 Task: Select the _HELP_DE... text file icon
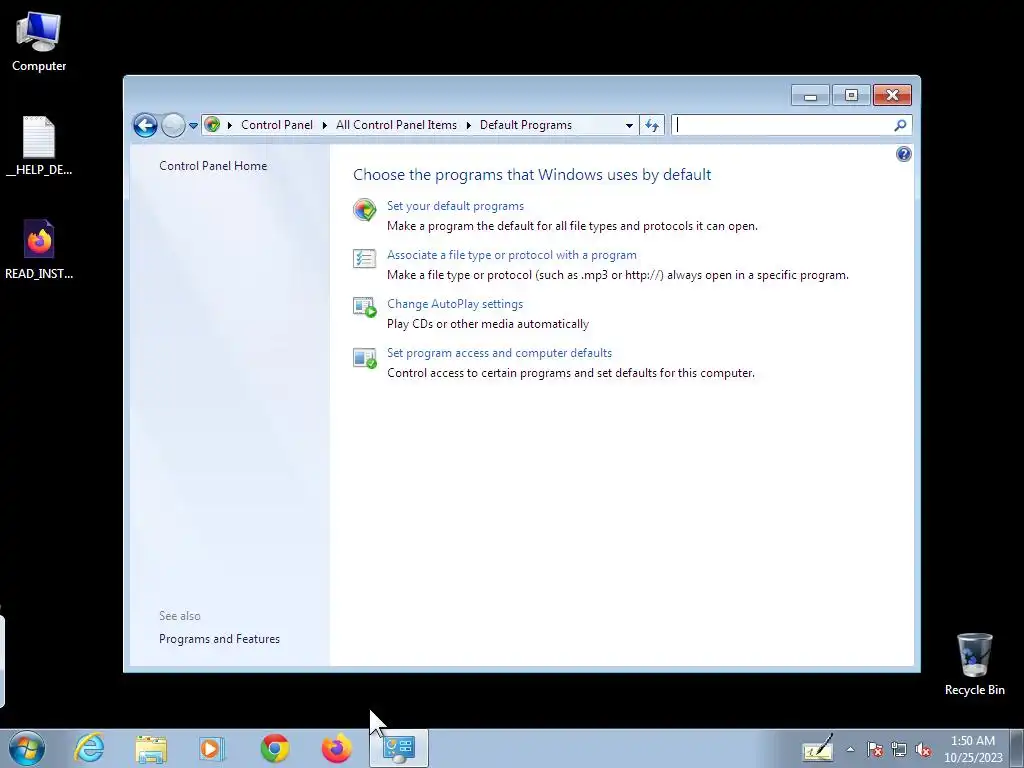point(39,146)
